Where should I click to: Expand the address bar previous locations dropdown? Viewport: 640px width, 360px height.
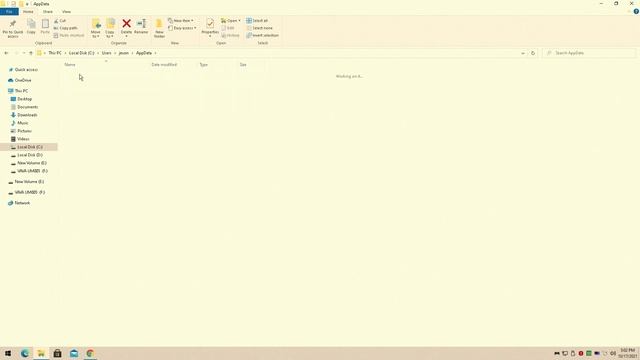(523, 53)
